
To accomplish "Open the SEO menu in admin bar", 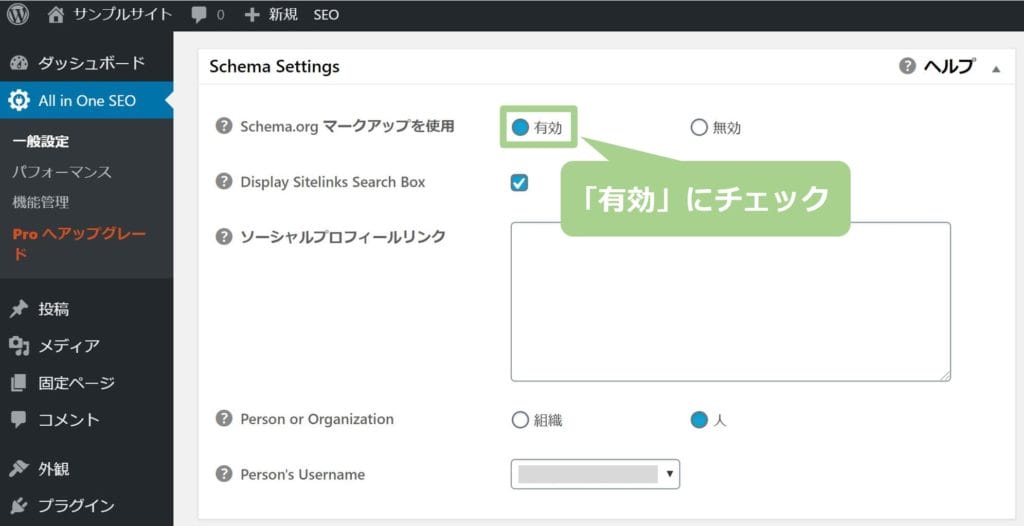I will tap(326, 15).
